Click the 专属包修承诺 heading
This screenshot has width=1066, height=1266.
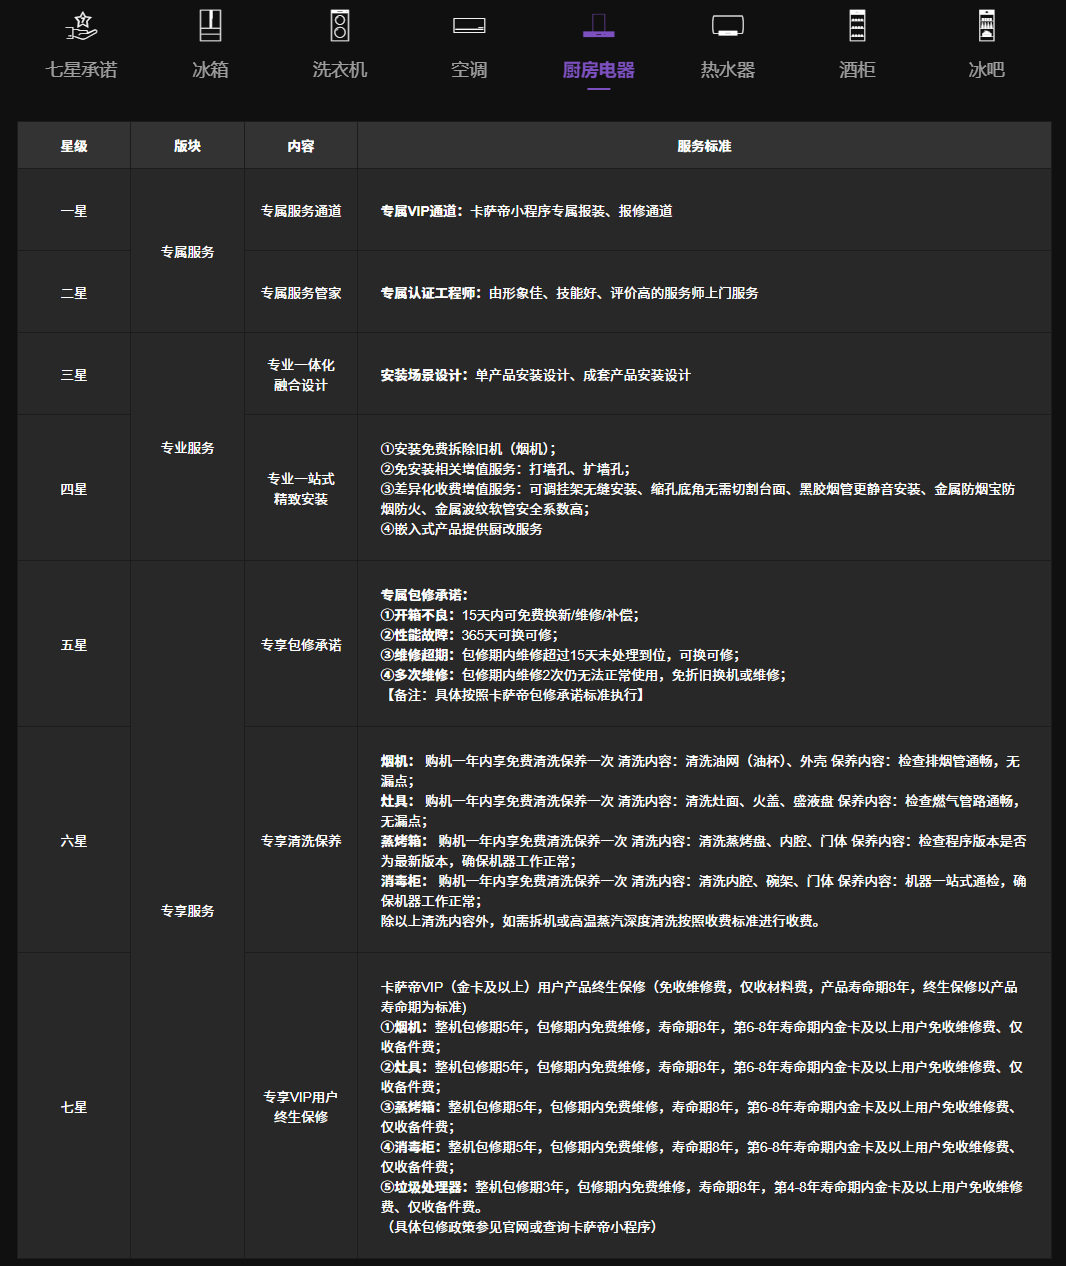coord(424,595)
